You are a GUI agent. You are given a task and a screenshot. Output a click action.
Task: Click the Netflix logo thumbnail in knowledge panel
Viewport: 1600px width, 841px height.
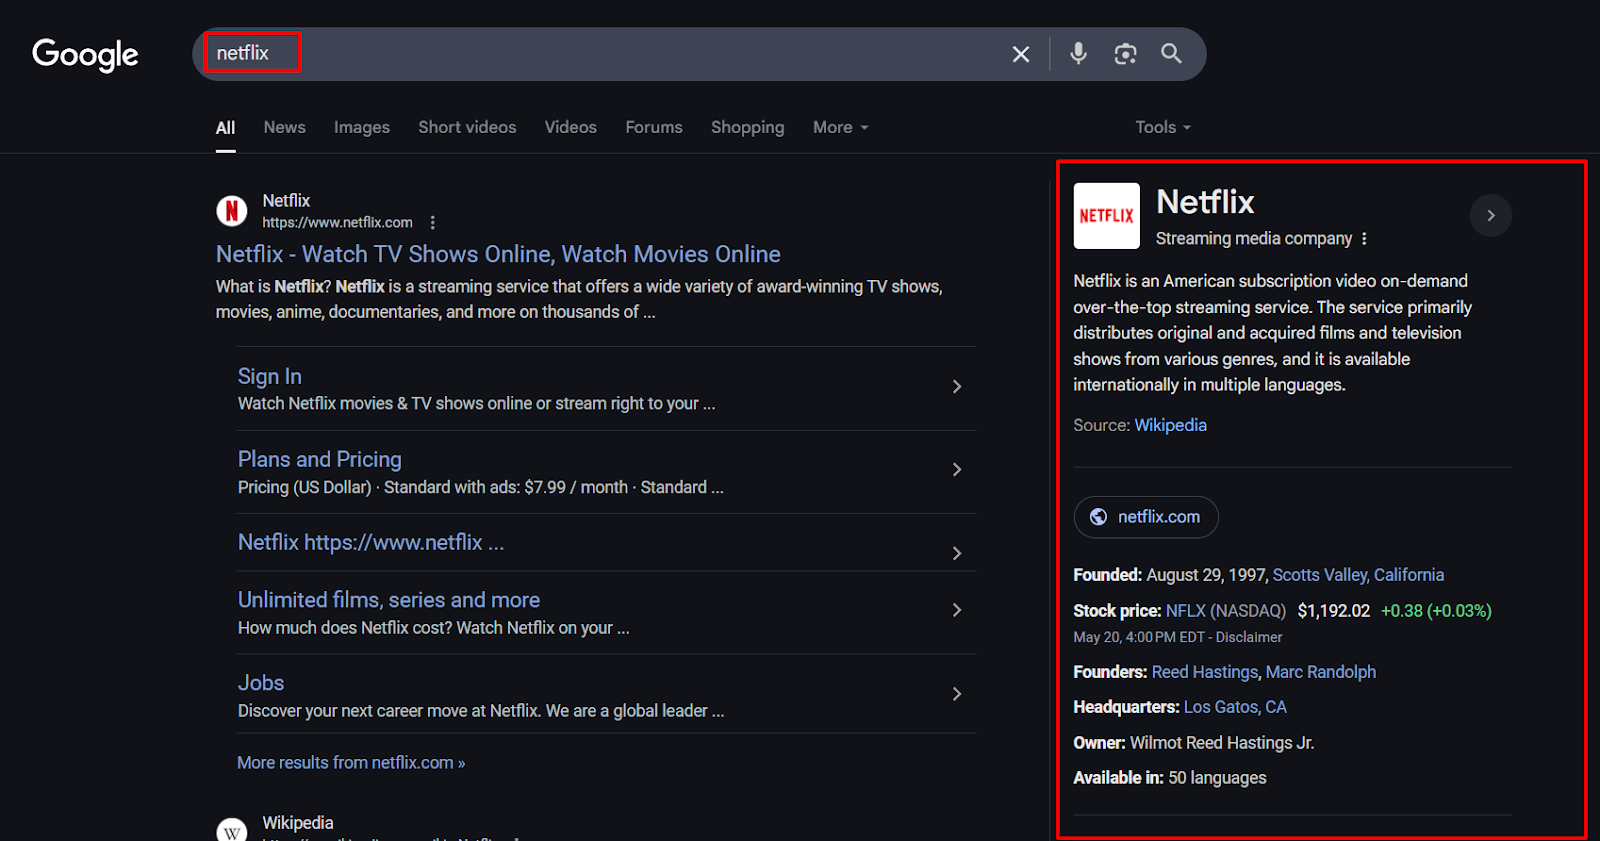coord(1106,216)
